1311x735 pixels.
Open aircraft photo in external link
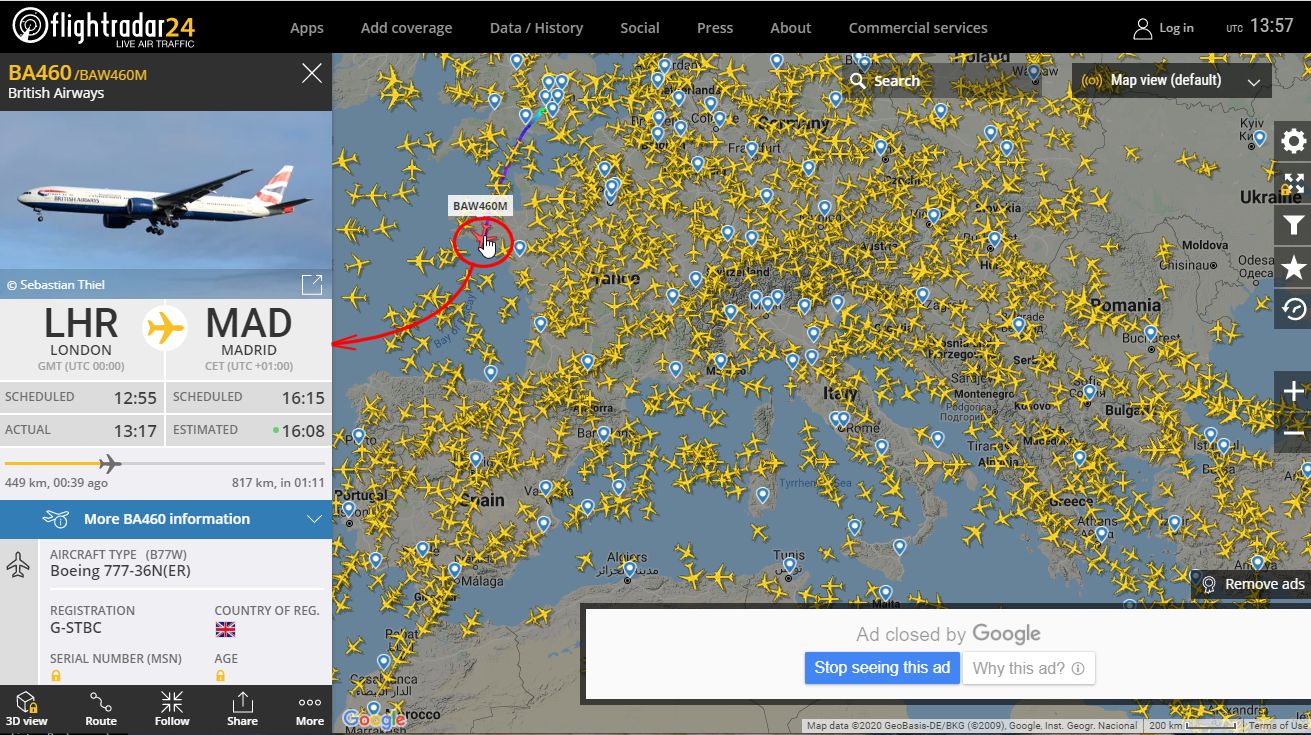[312, 284]
